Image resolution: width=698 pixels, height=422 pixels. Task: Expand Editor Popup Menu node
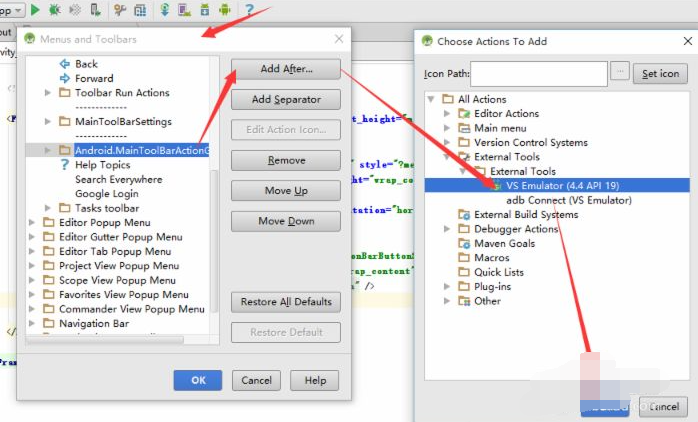(32, 222)
